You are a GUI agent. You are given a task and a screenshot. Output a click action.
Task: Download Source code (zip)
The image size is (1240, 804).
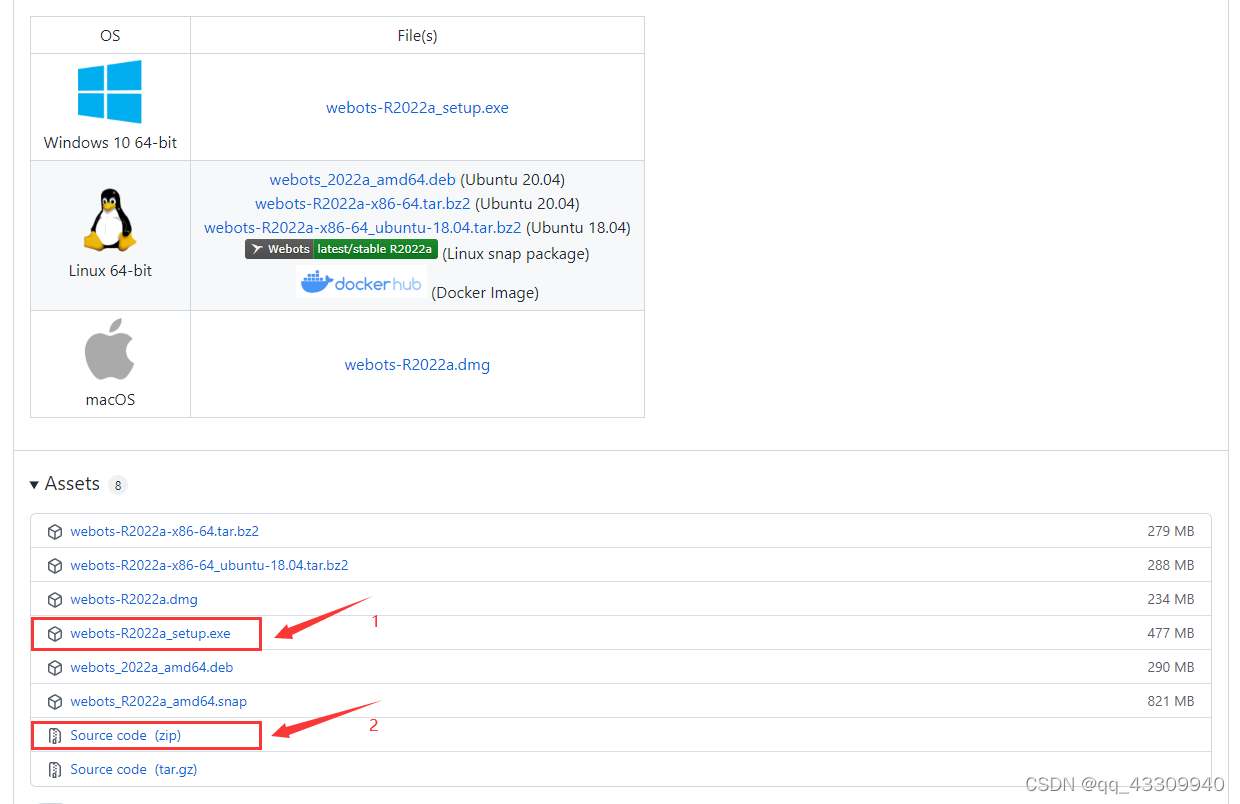pos(126,736)
